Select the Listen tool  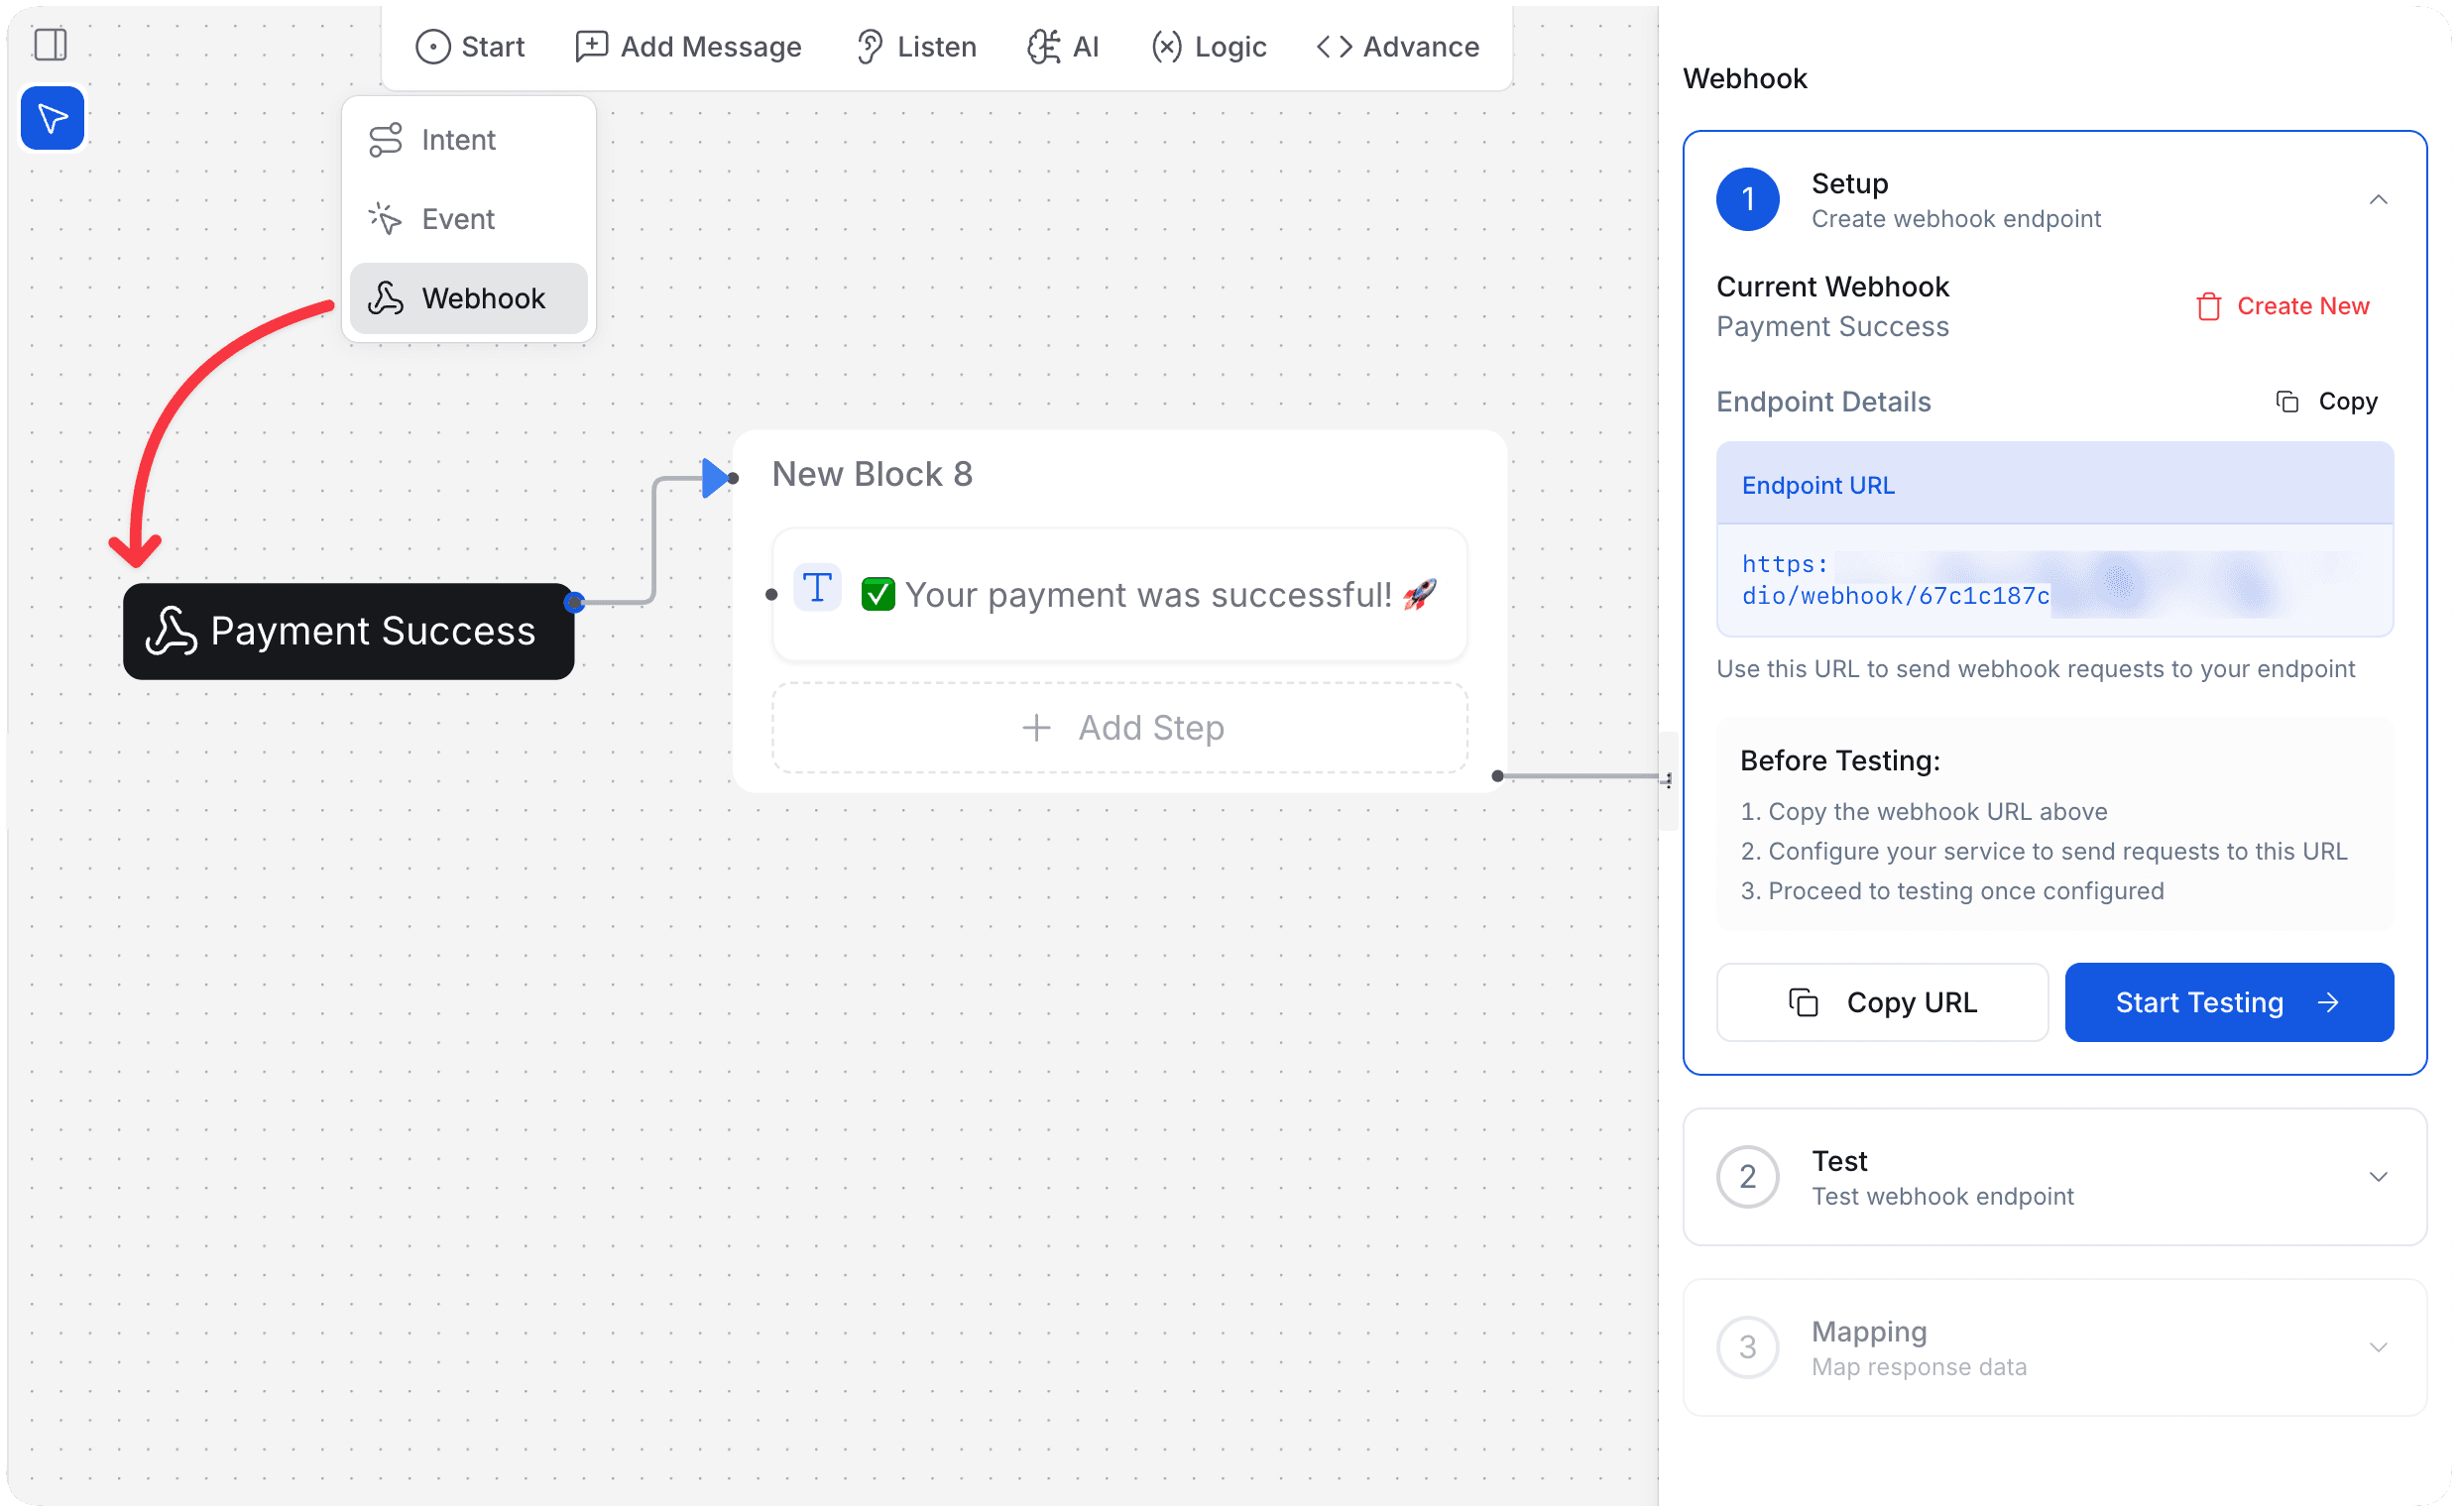915,46
